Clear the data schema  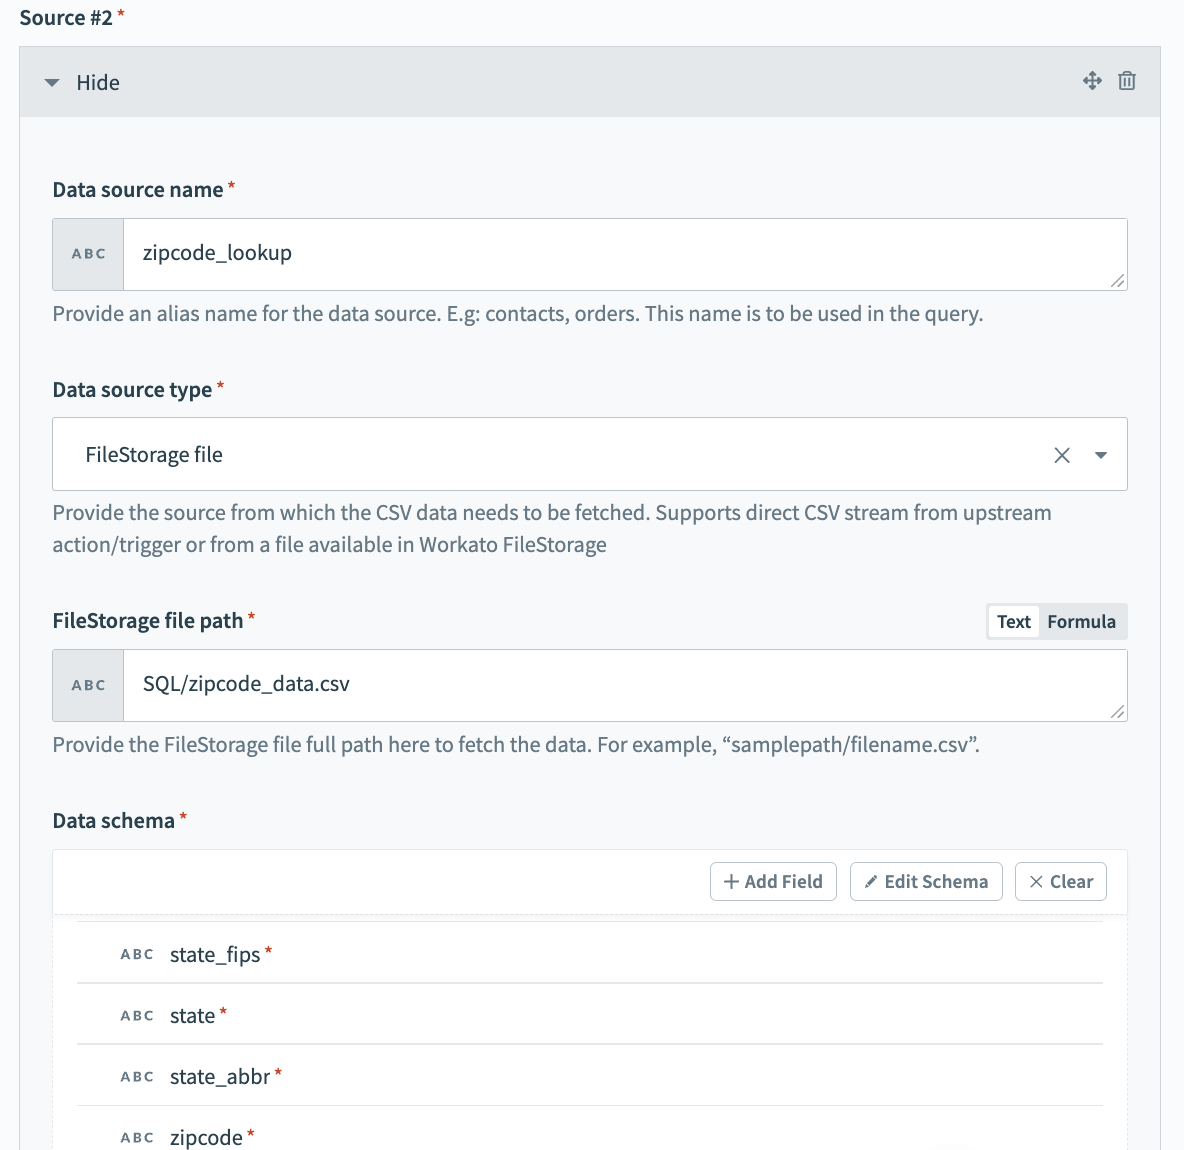coord(1061,881)
